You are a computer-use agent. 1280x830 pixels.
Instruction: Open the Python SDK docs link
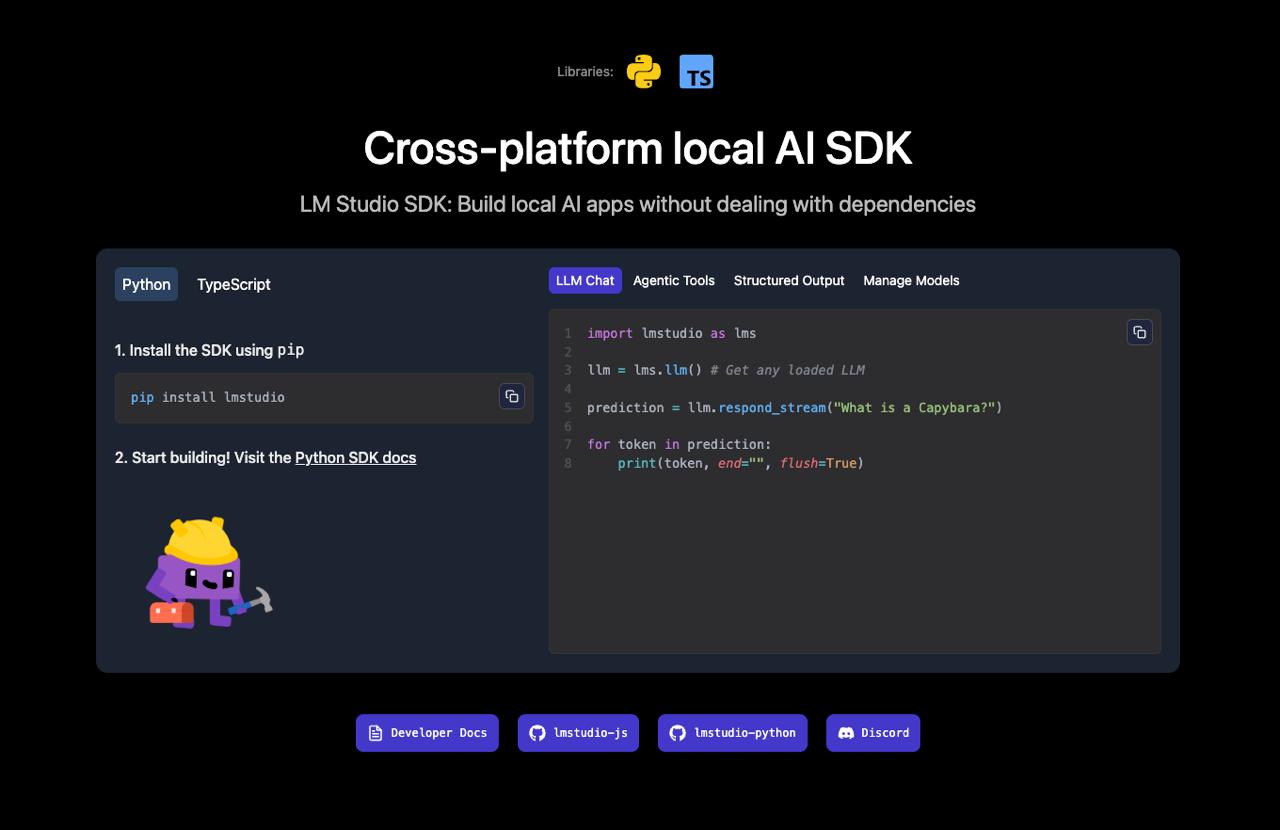click(x=355, y=458)
